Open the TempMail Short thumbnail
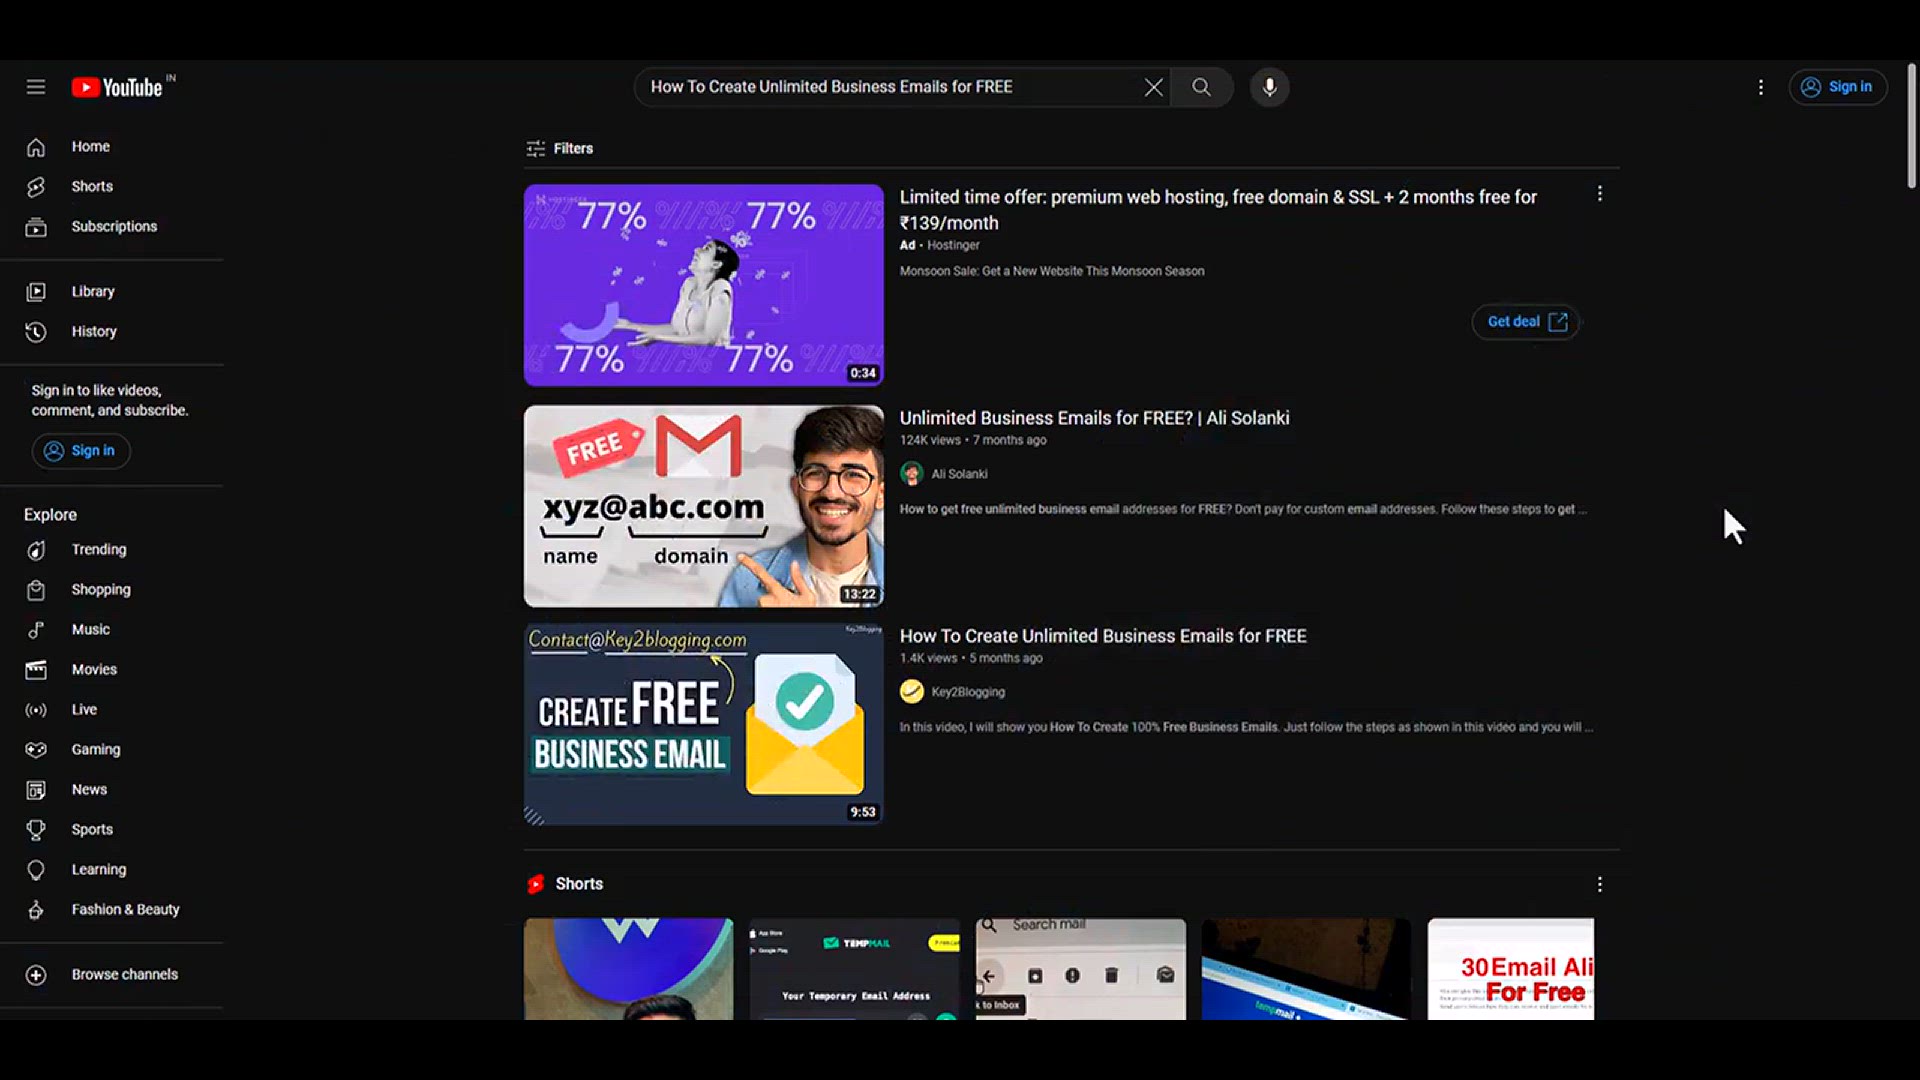1920x1080 pixels. (855, 969)
